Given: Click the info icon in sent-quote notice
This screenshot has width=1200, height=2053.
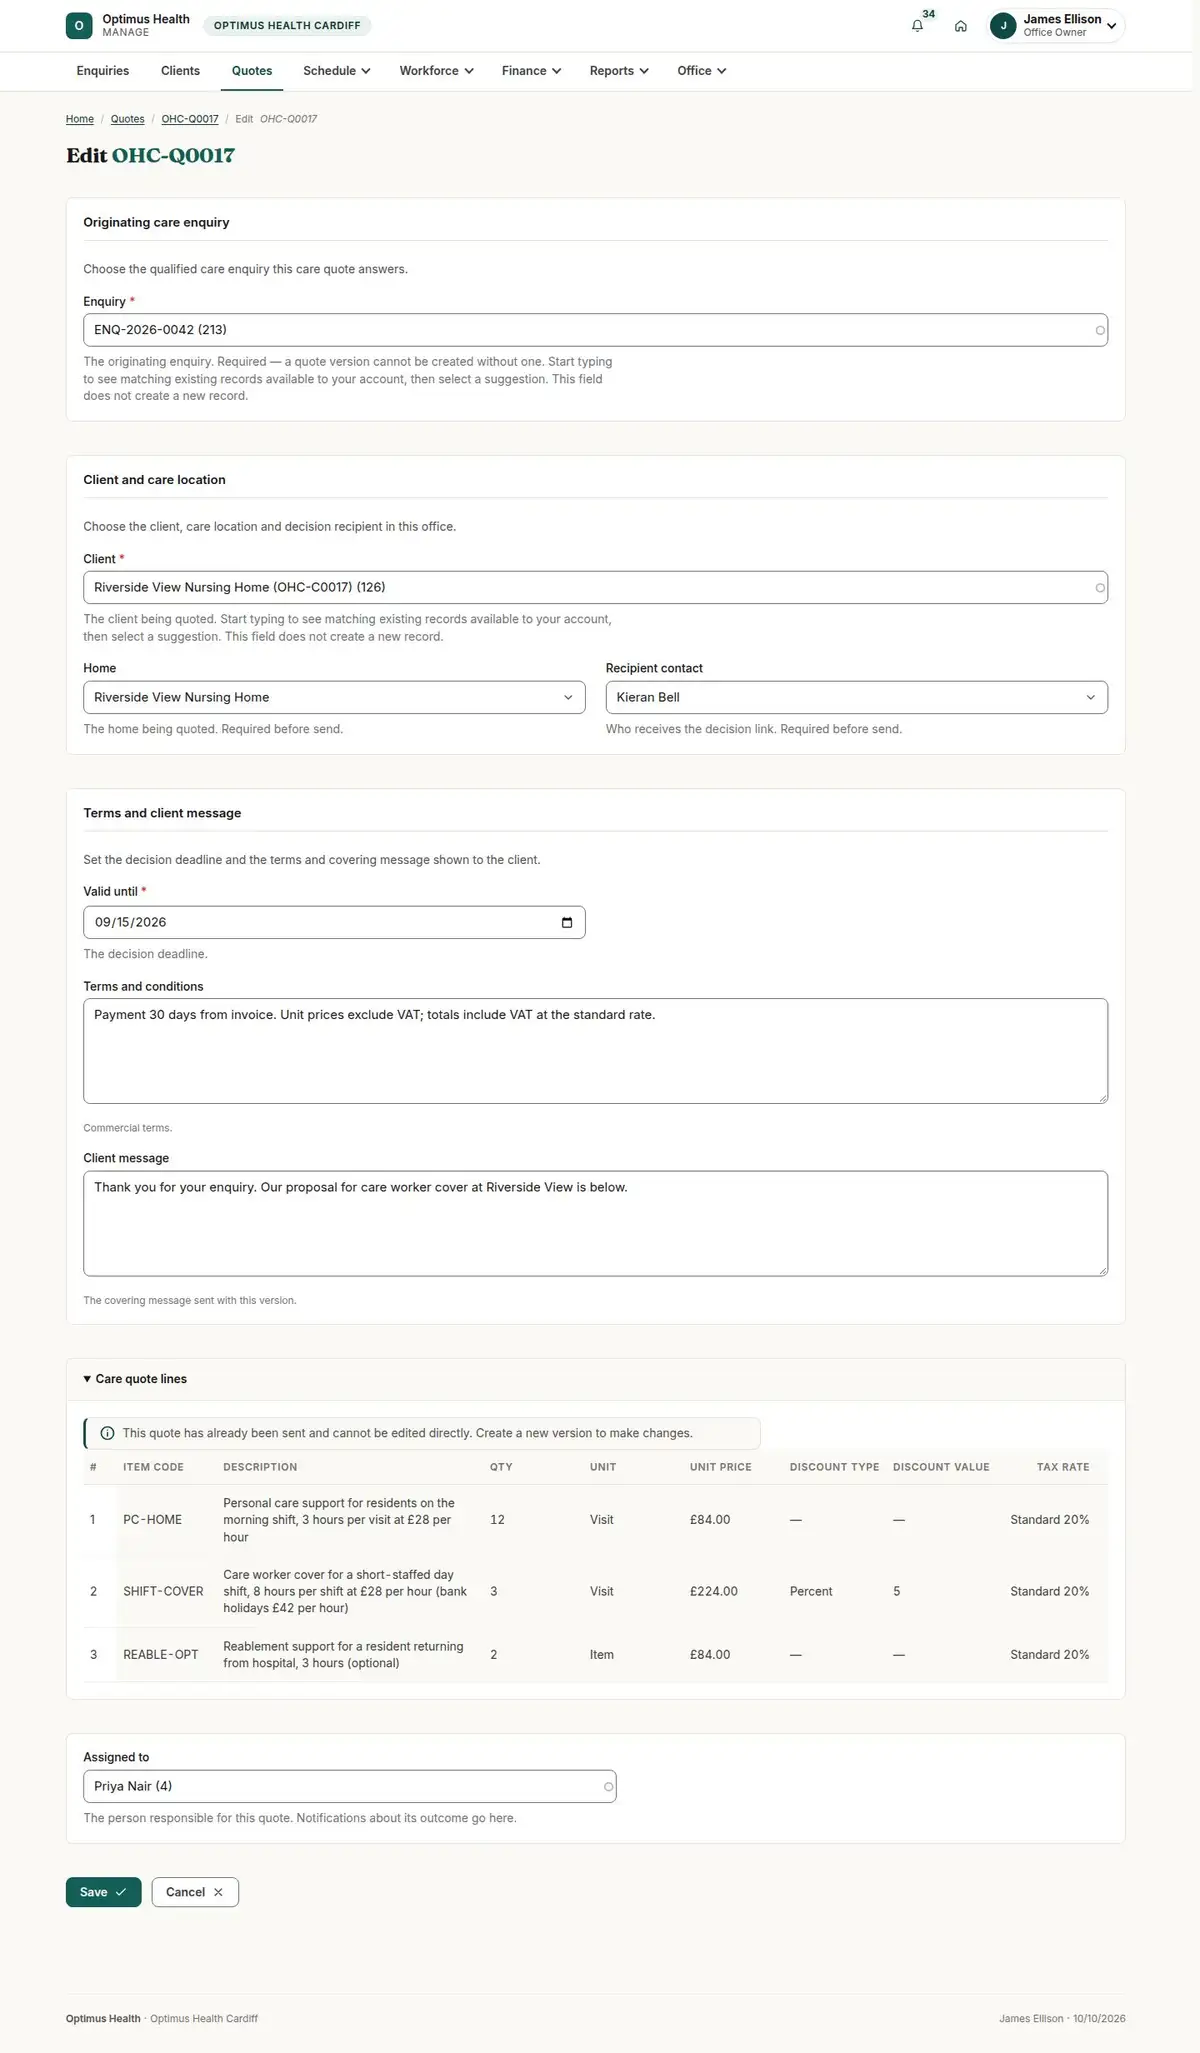Looking at the screenshot, I should click(107, 1433).
